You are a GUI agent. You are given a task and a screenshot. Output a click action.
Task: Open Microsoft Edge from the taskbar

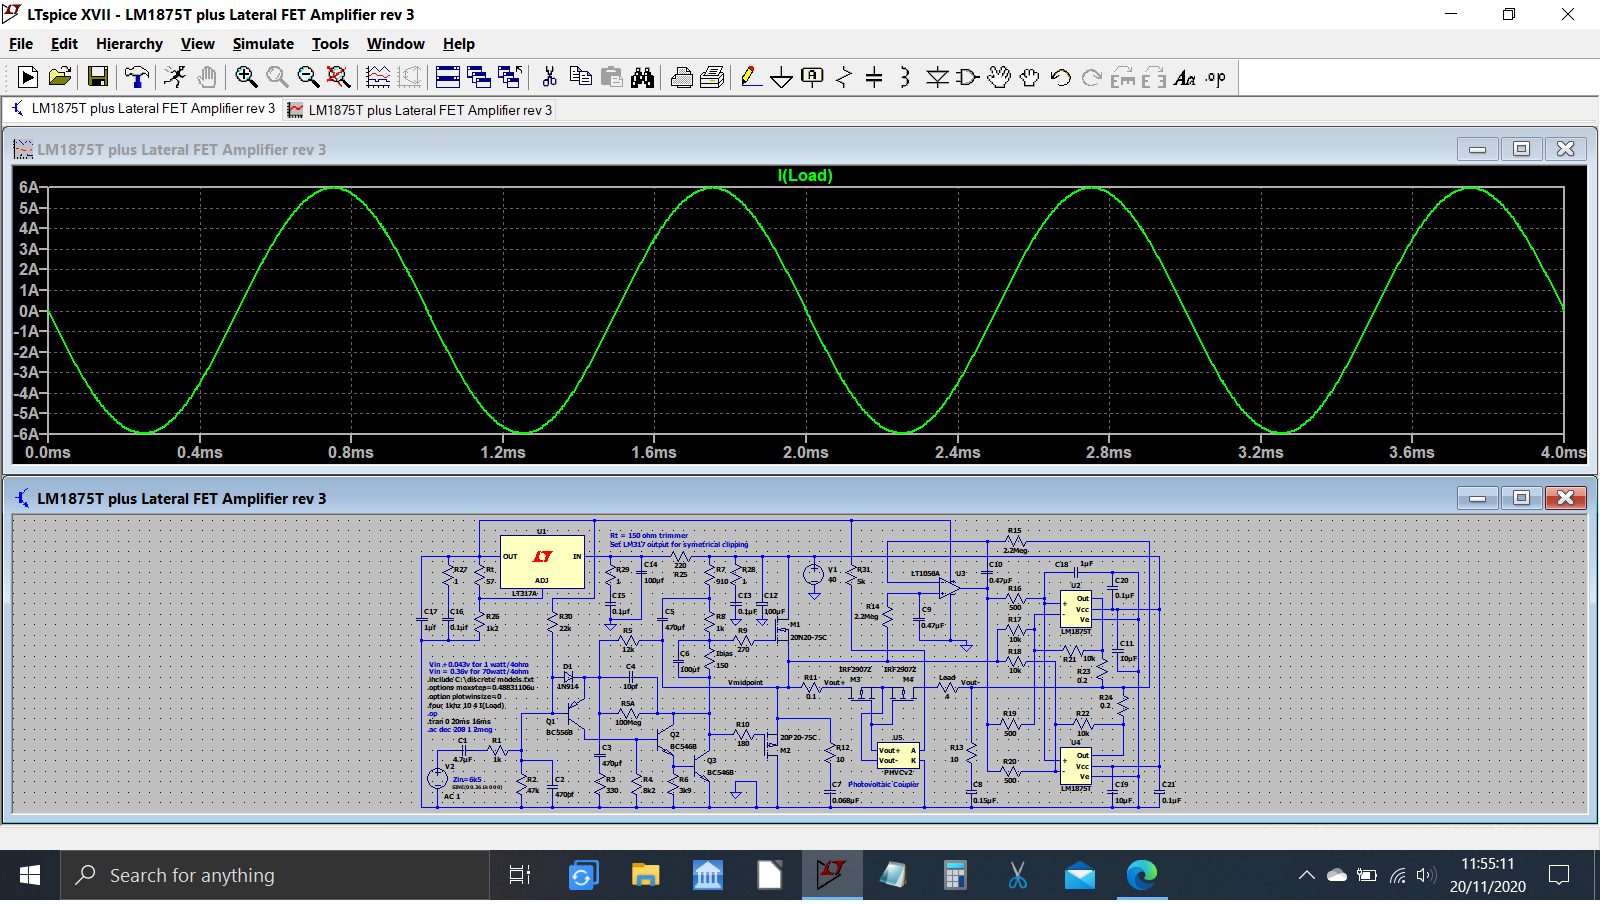[x=1141, y=875]
